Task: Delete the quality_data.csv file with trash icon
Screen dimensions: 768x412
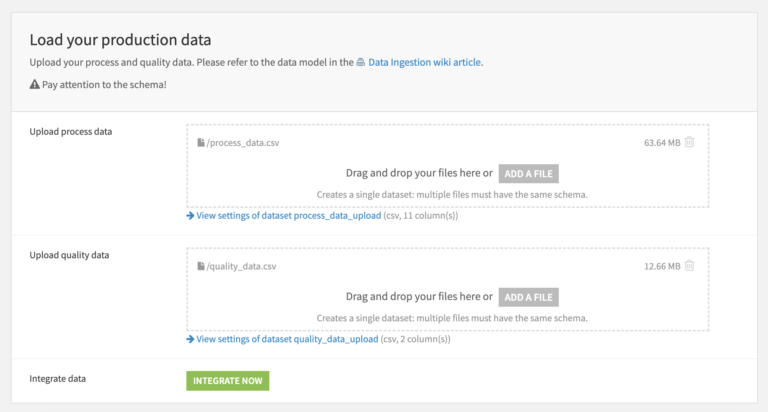Action: tap(690, 266)
